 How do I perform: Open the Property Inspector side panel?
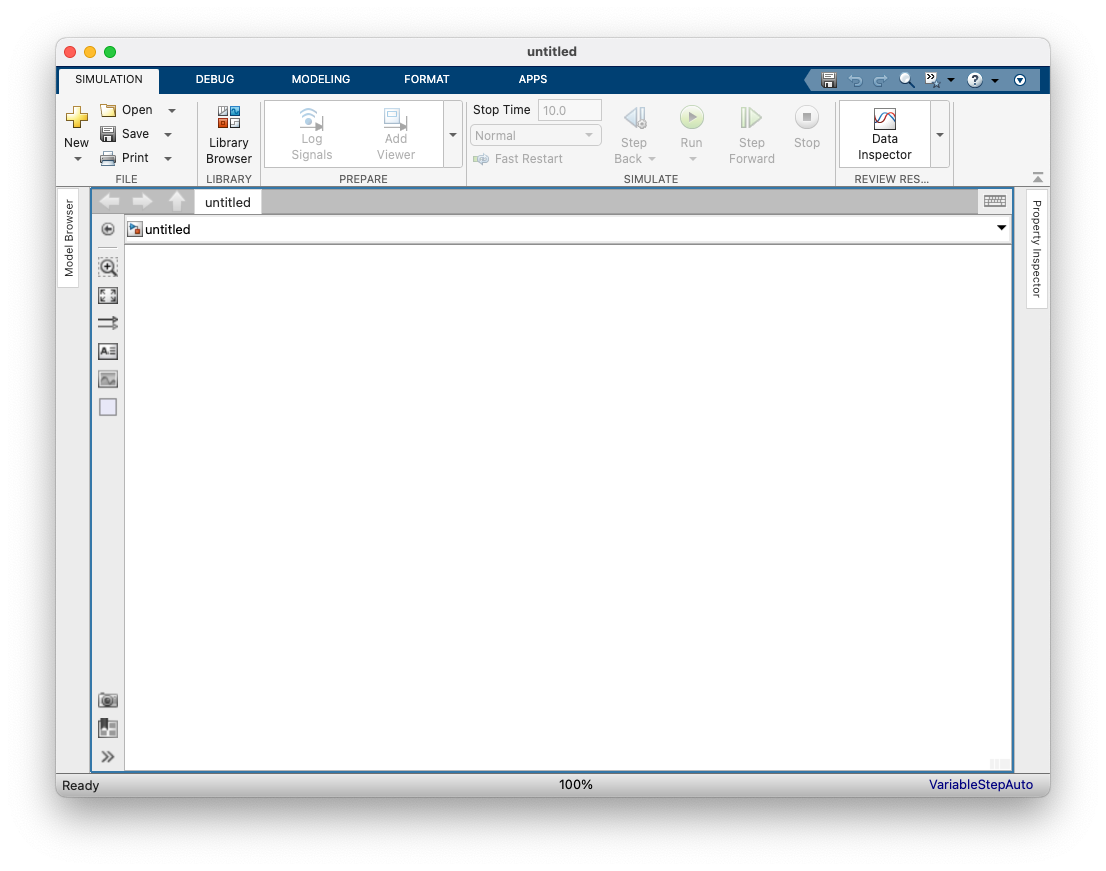coord(1036,249)
